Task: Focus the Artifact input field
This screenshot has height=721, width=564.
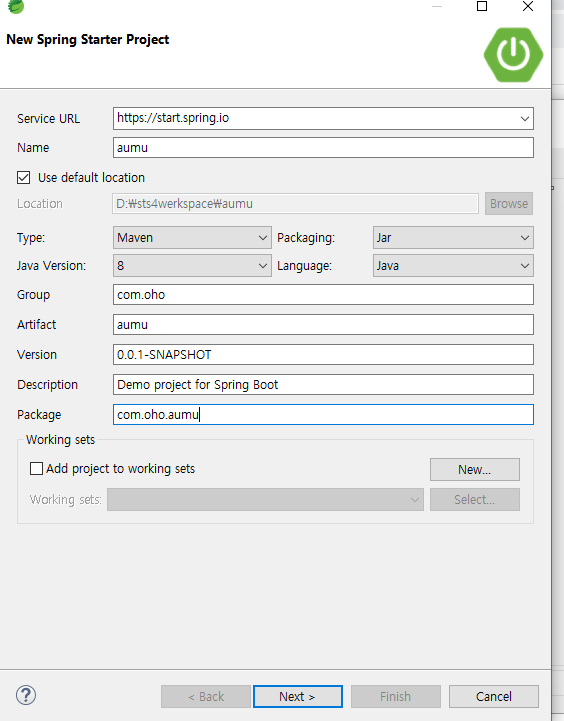Action: (x=323, y=325)
